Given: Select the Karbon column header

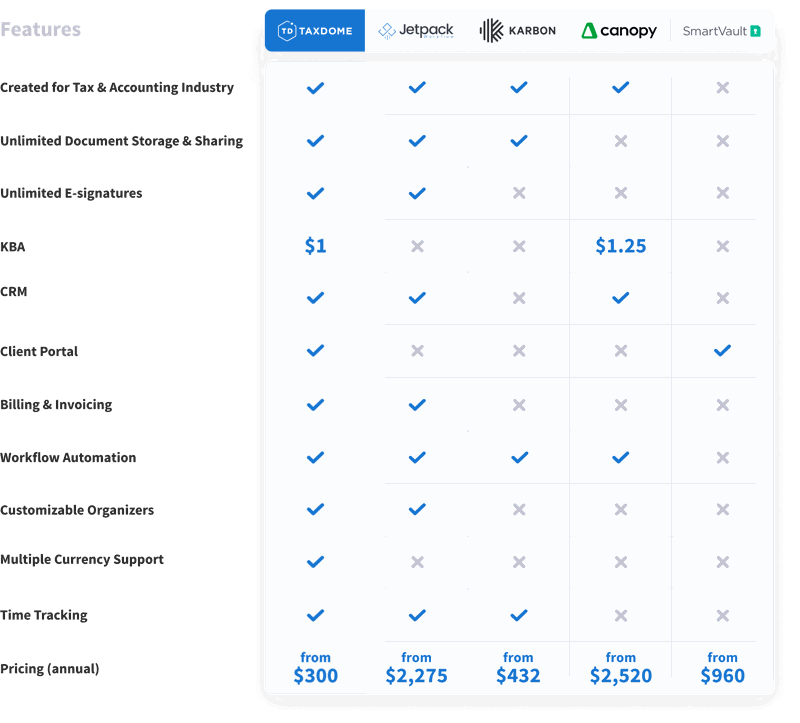Looking at the screenshot, I should click(518, 31).
